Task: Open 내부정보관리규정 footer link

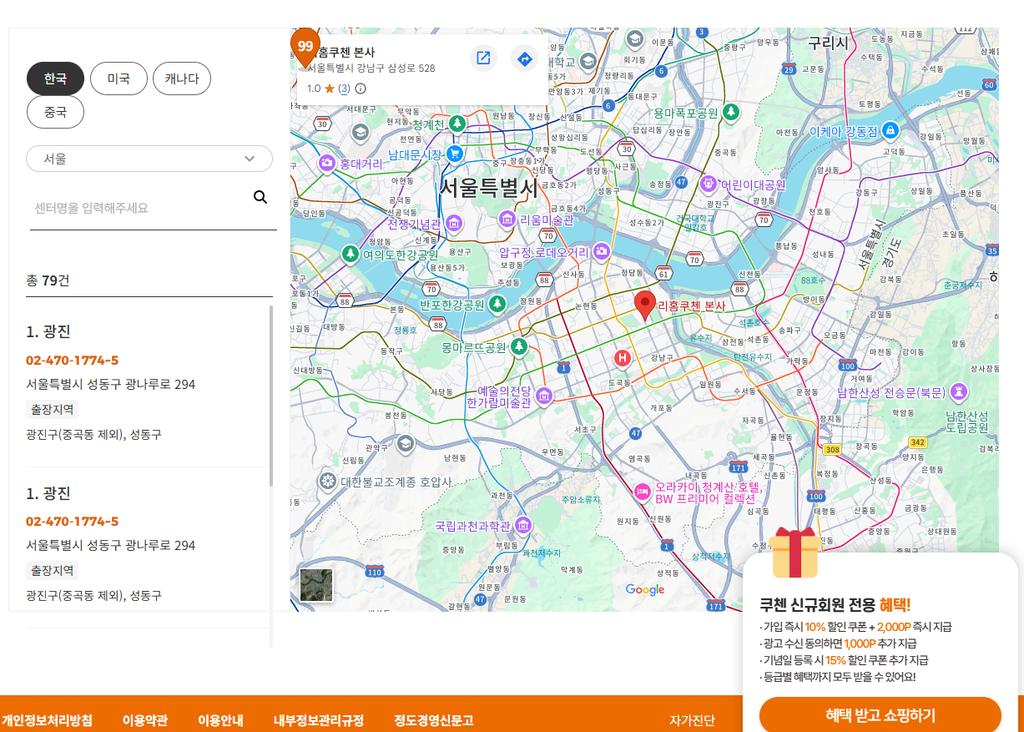Action: pos(319,720)
